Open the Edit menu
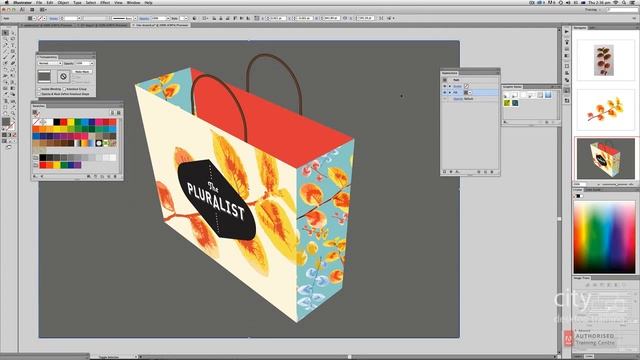Screen dimensions: 640x360 (50, 2)
